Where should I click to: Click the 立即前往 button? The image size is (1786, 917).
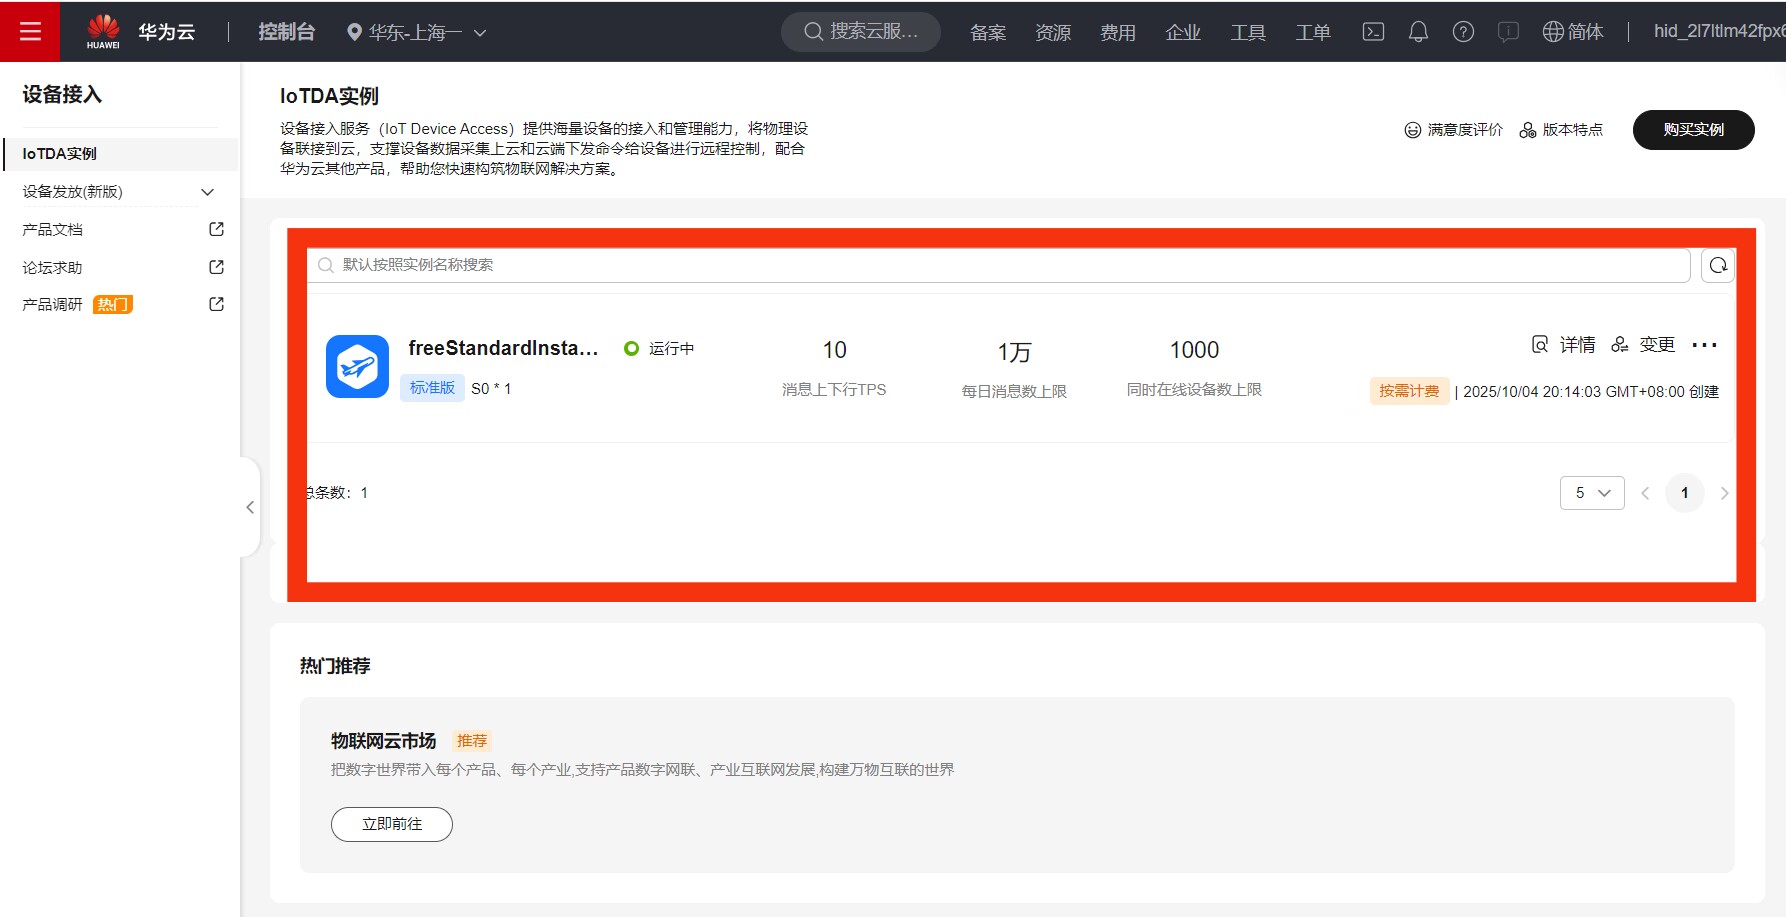click(x=392, y=824)
